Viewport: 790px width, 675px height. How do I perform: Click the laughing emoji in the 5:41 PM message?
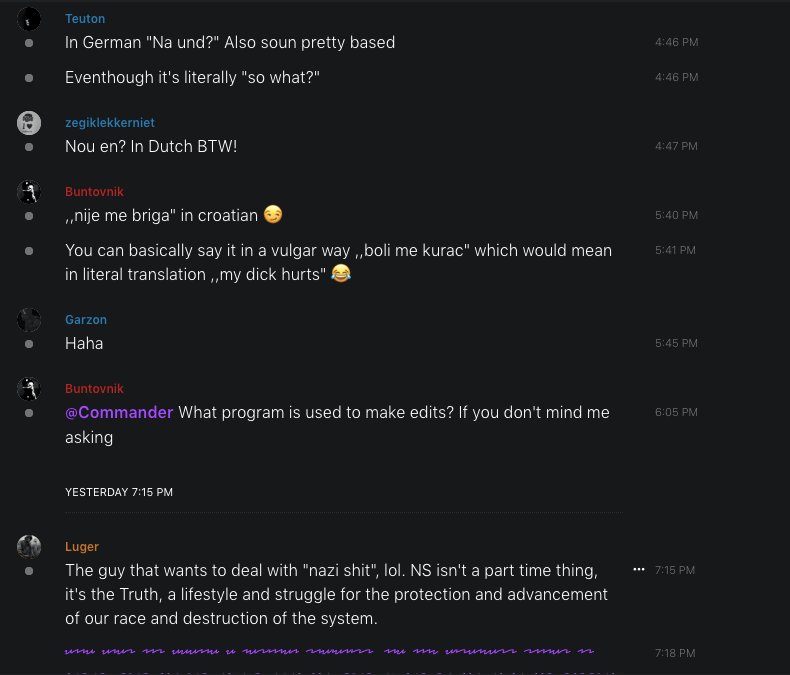click(341, 274)
